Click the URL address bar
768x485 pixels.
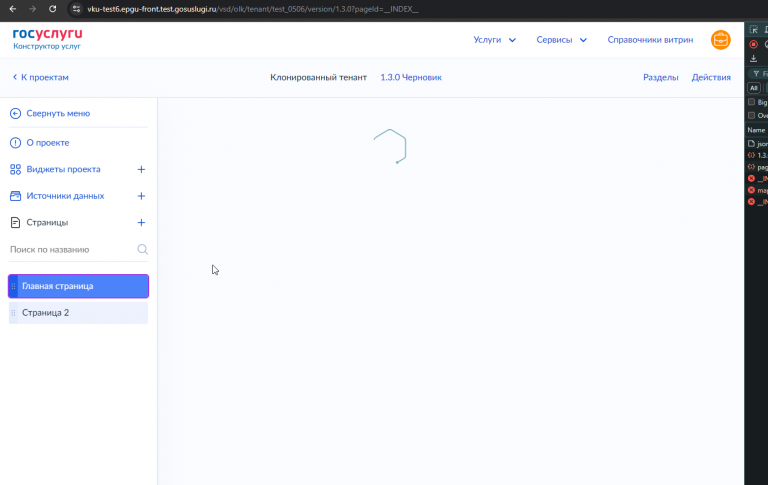tap(253, 9)
